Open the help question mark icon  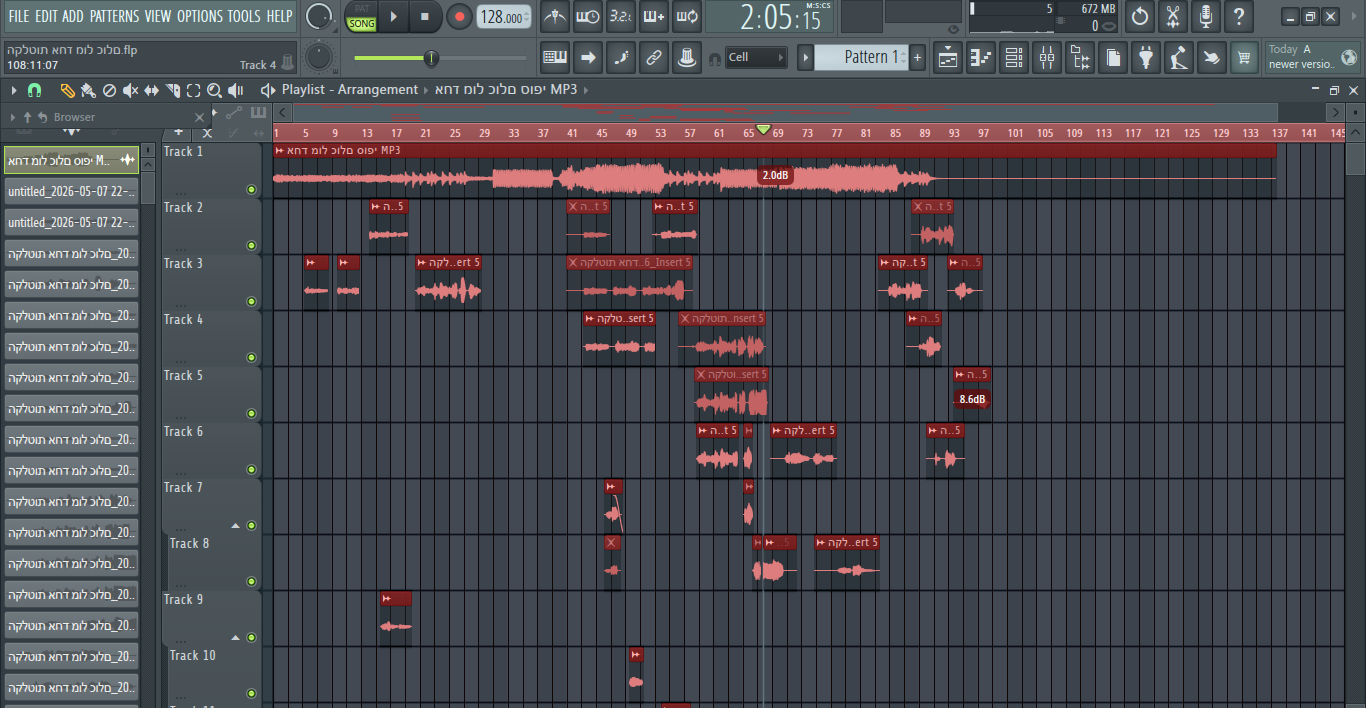tap(1239, 17)
